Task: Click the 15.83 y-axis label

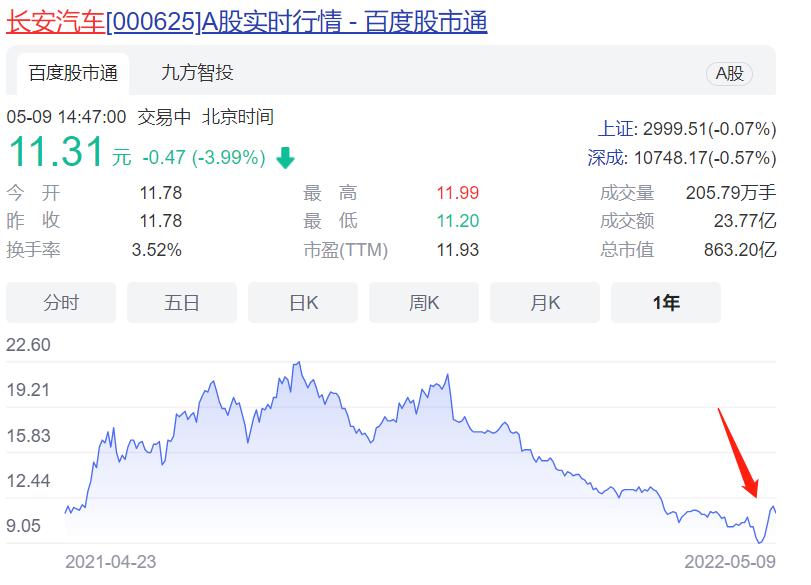Action: tap(28, 436)
